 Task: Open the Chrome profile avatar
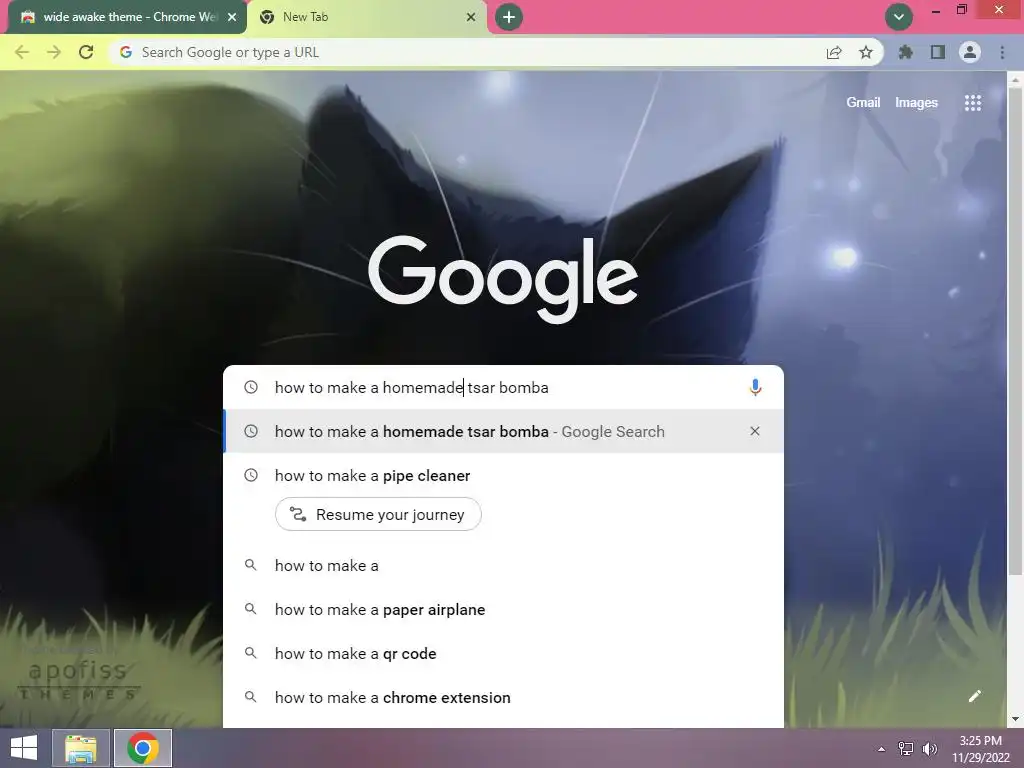tap(970, 52)
